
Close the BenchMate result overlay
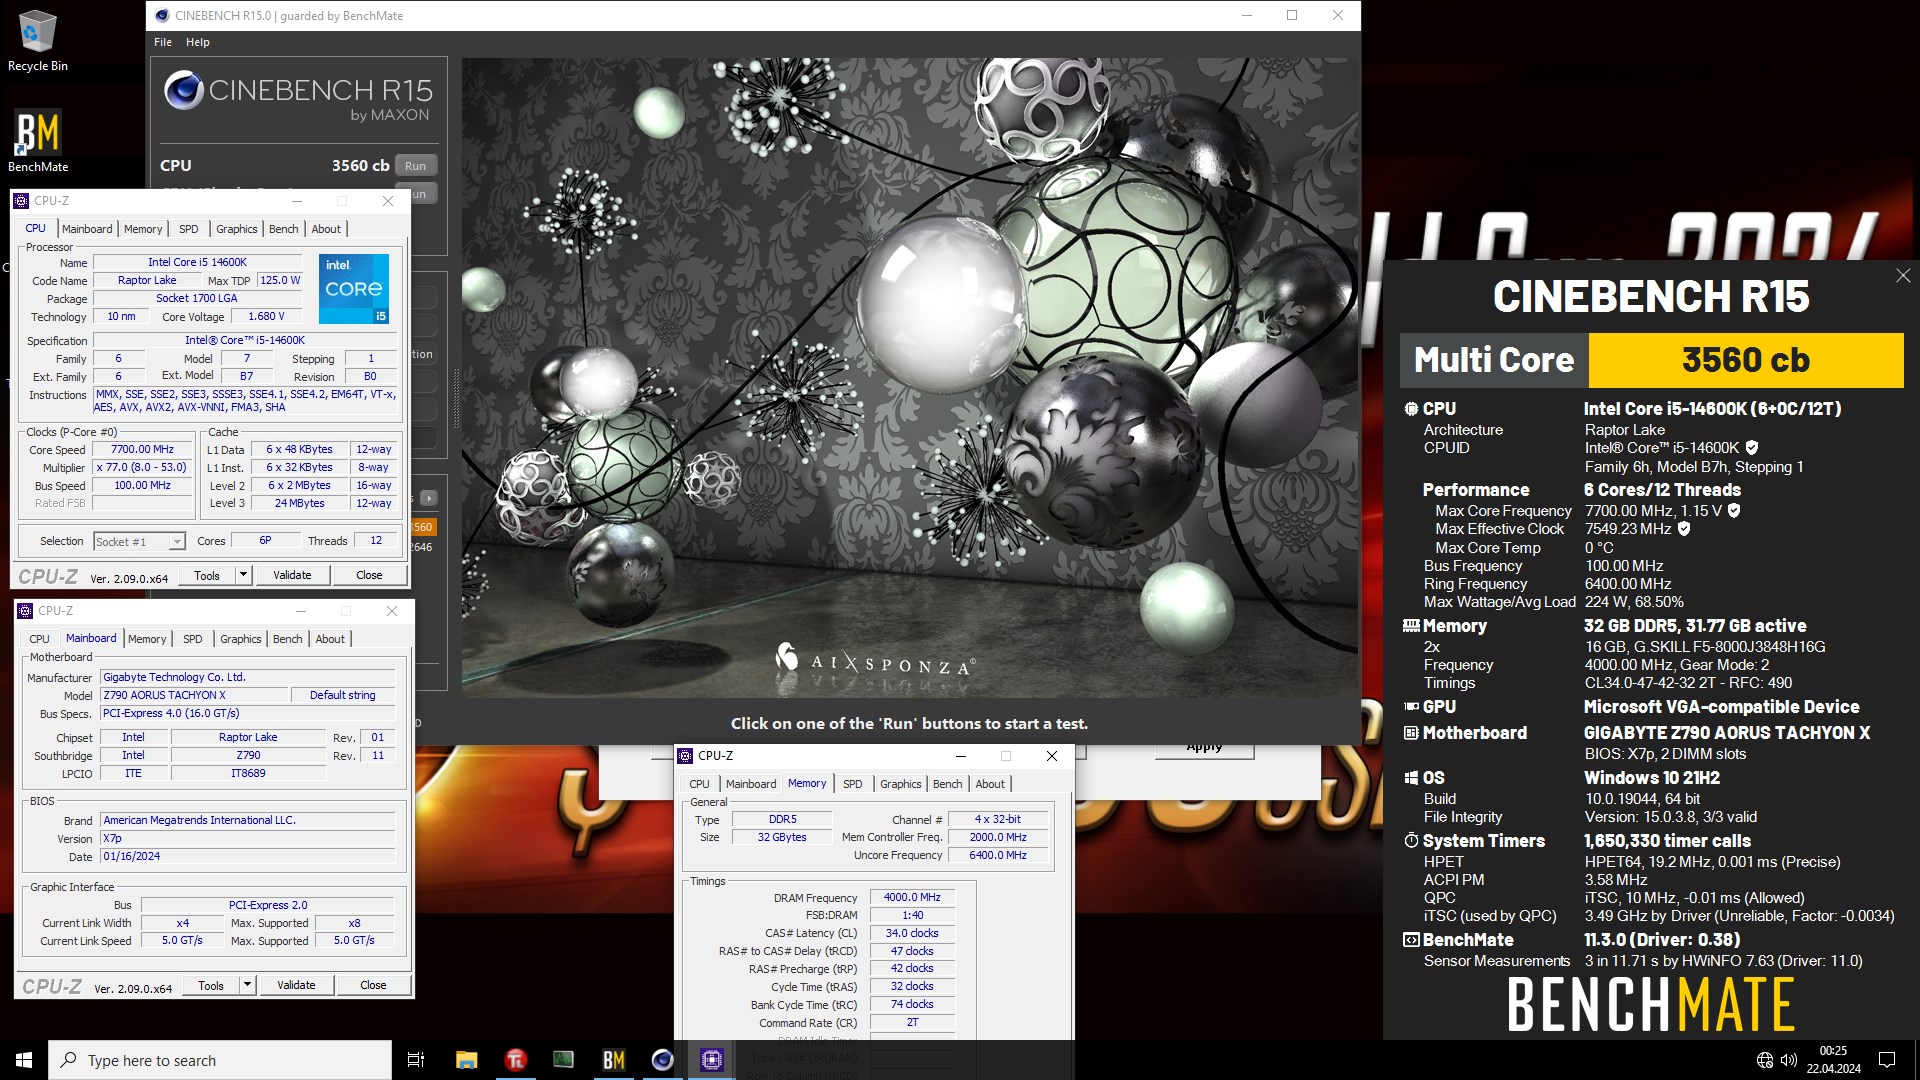tap(1902, 276)
